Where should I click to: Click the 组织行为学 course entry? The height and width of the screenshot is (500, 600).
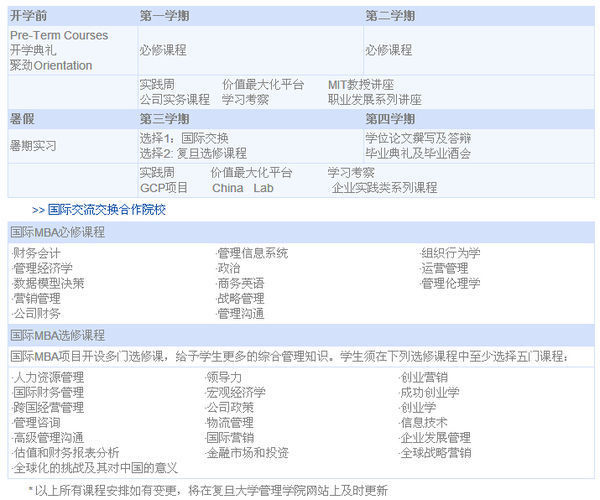click(450, 253)
